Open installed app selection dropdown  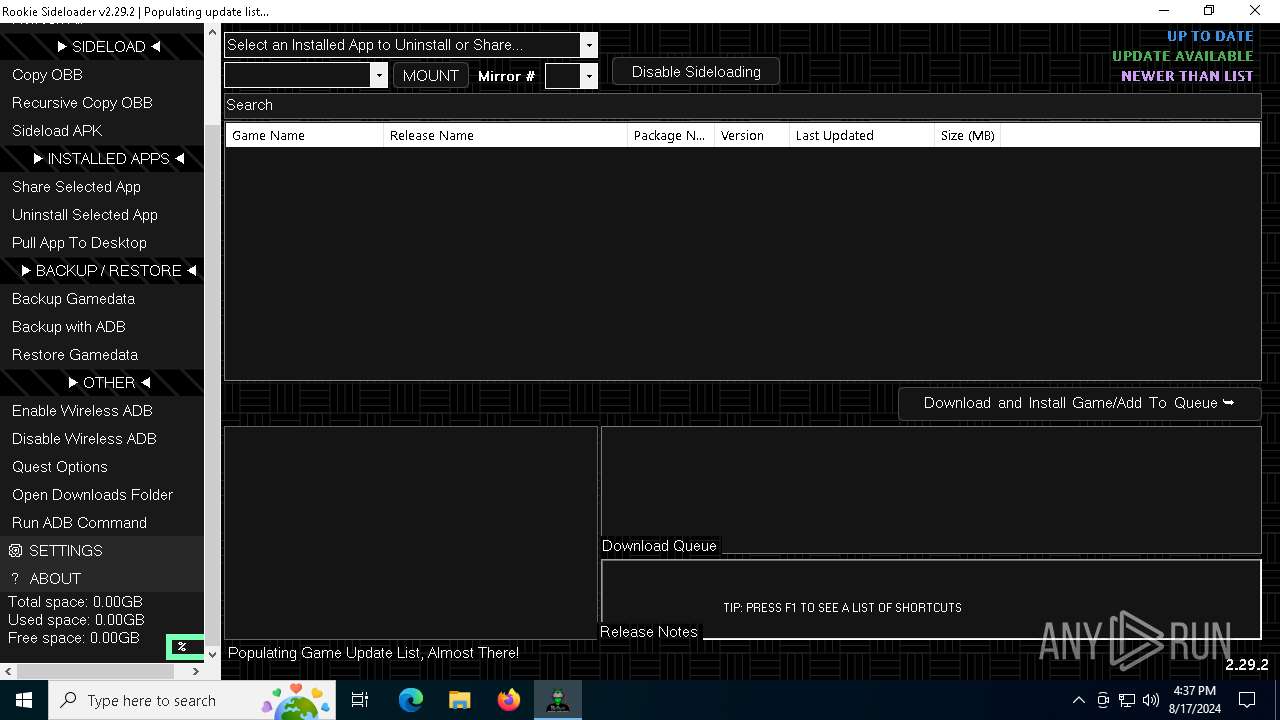click(x=410, y=45)
